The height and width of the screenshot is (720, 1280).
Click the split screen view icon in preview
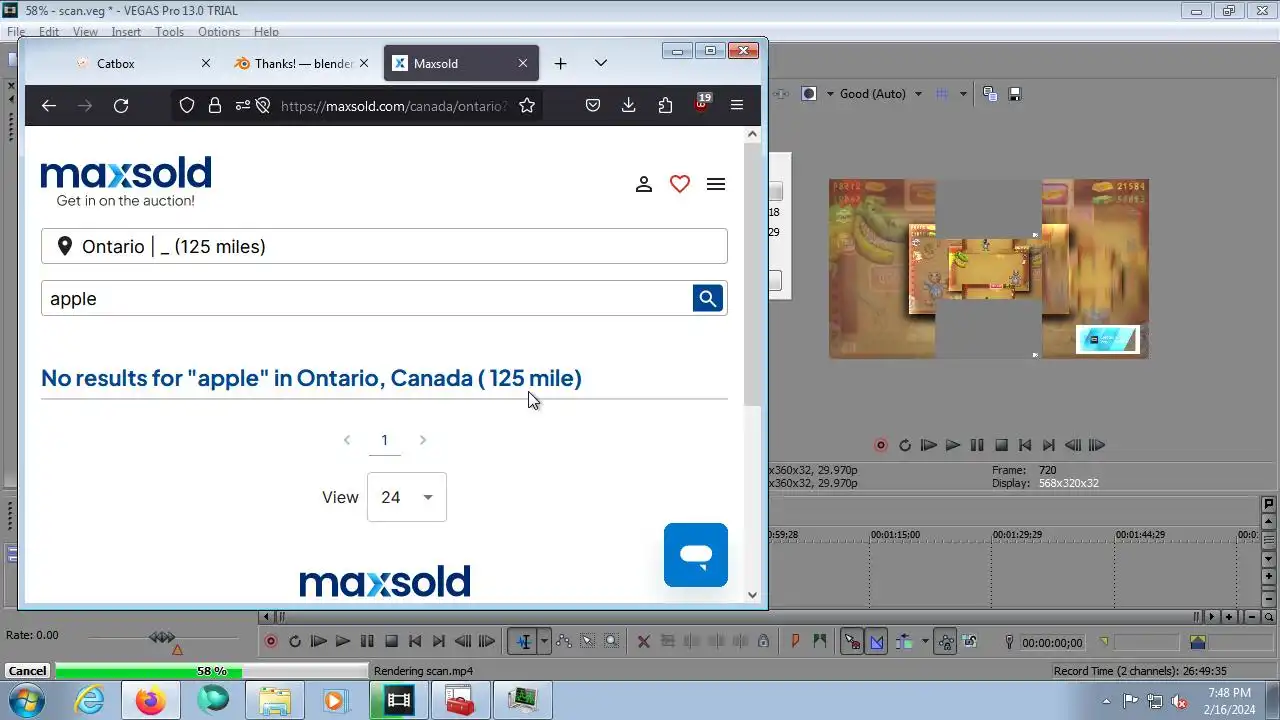(x=809, y=94)
